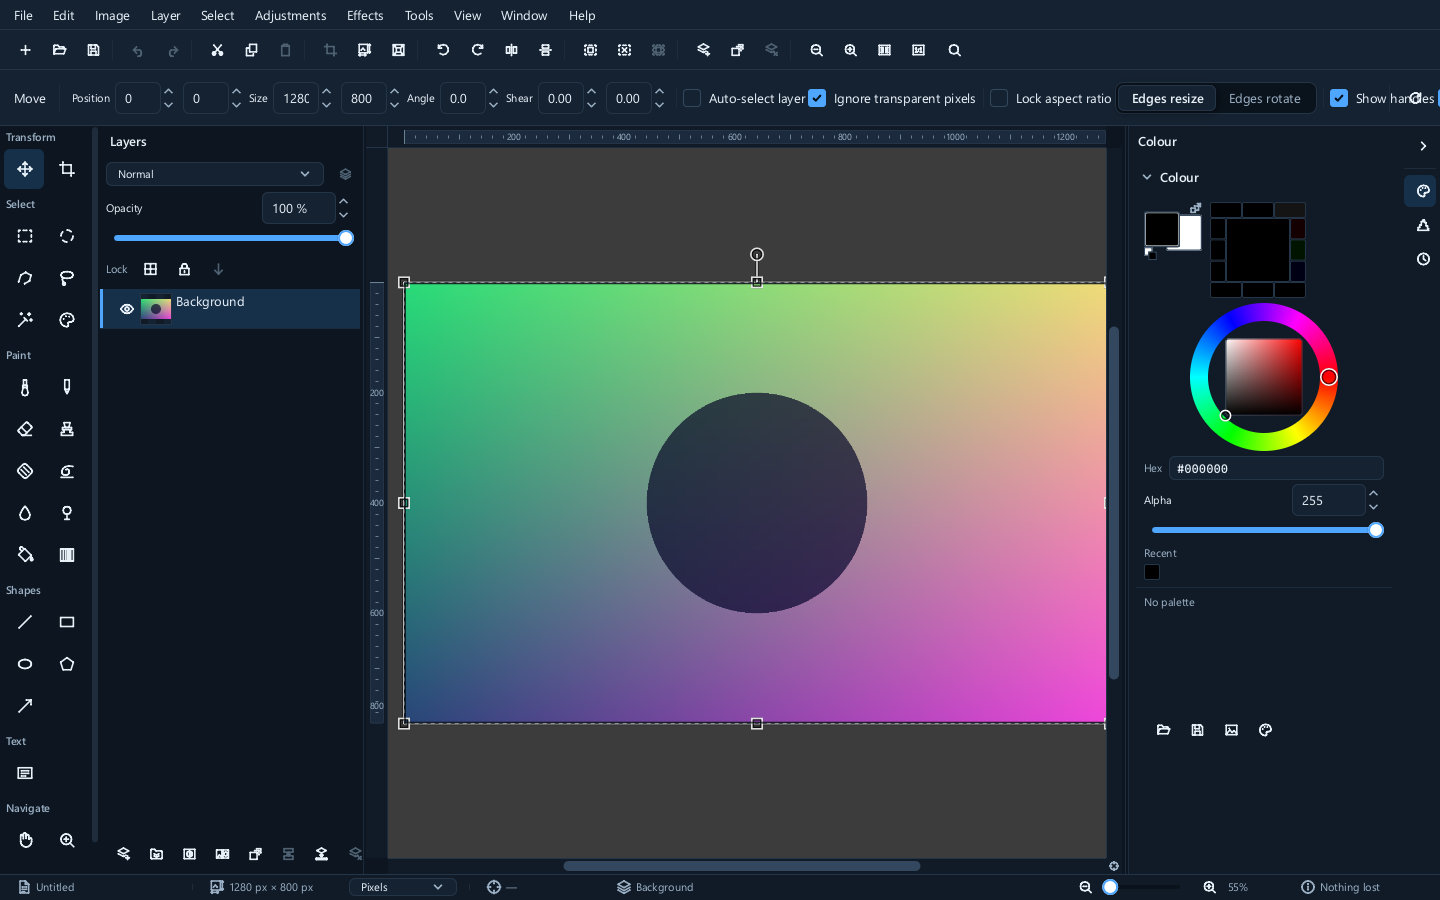Collapse the Colour section expander
This screenshot has width=1440, height=900.
click(1147, 177)
